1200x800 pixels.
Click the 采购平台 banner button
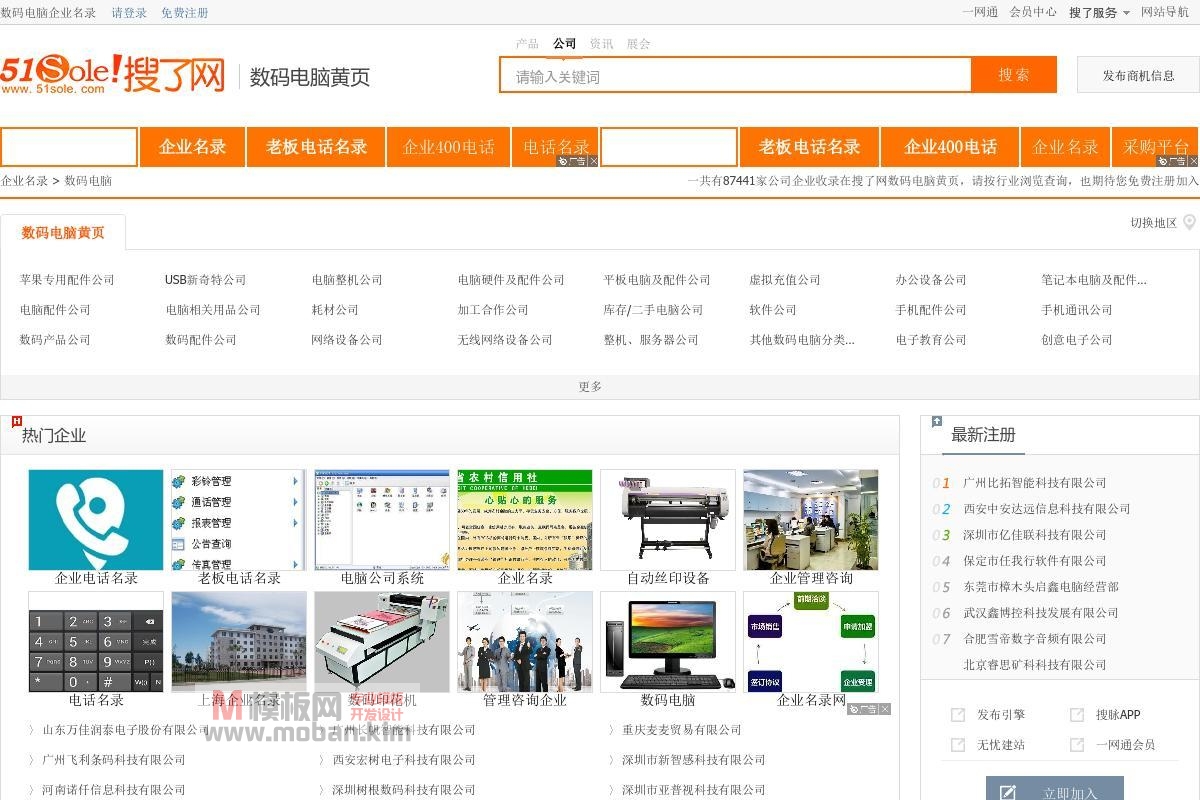click(1156, 147)
